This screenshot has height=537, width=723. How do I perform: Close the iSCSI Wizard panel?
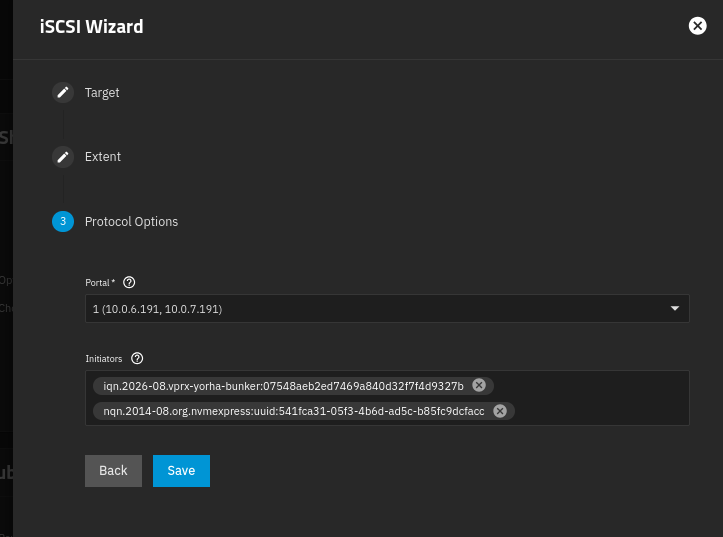pos(697,26)
